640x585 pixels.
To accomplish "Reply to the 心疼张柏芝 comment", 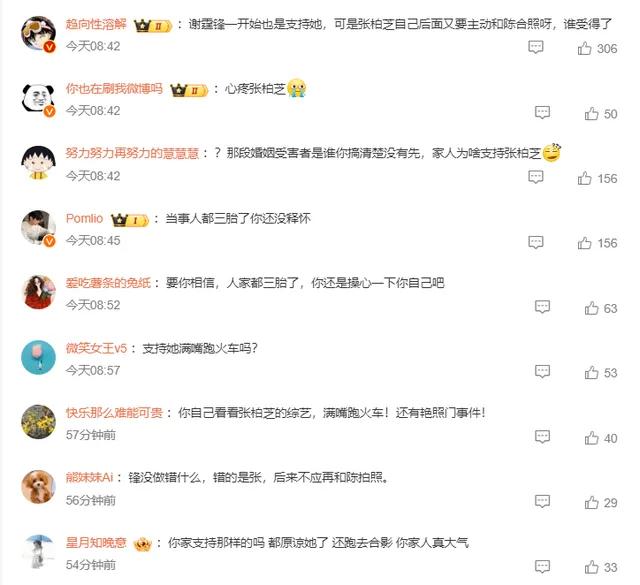I will (x=542, y=112).
